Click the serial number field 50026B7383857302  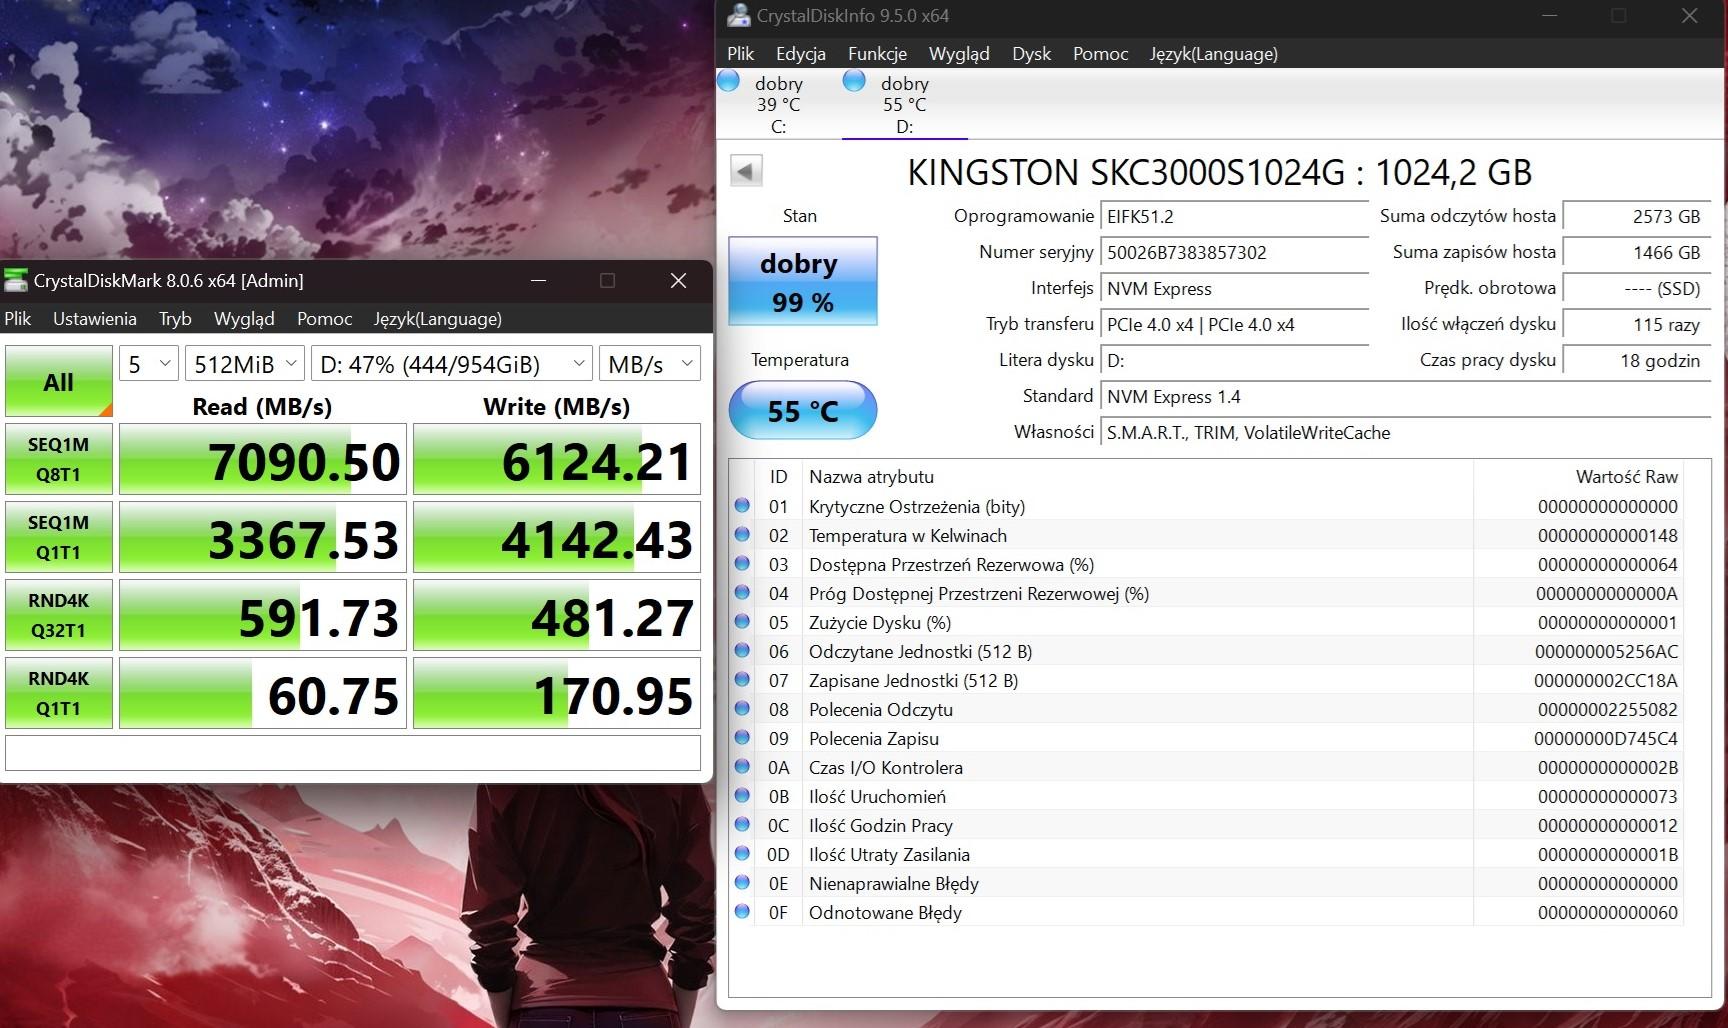[1235, 253]
